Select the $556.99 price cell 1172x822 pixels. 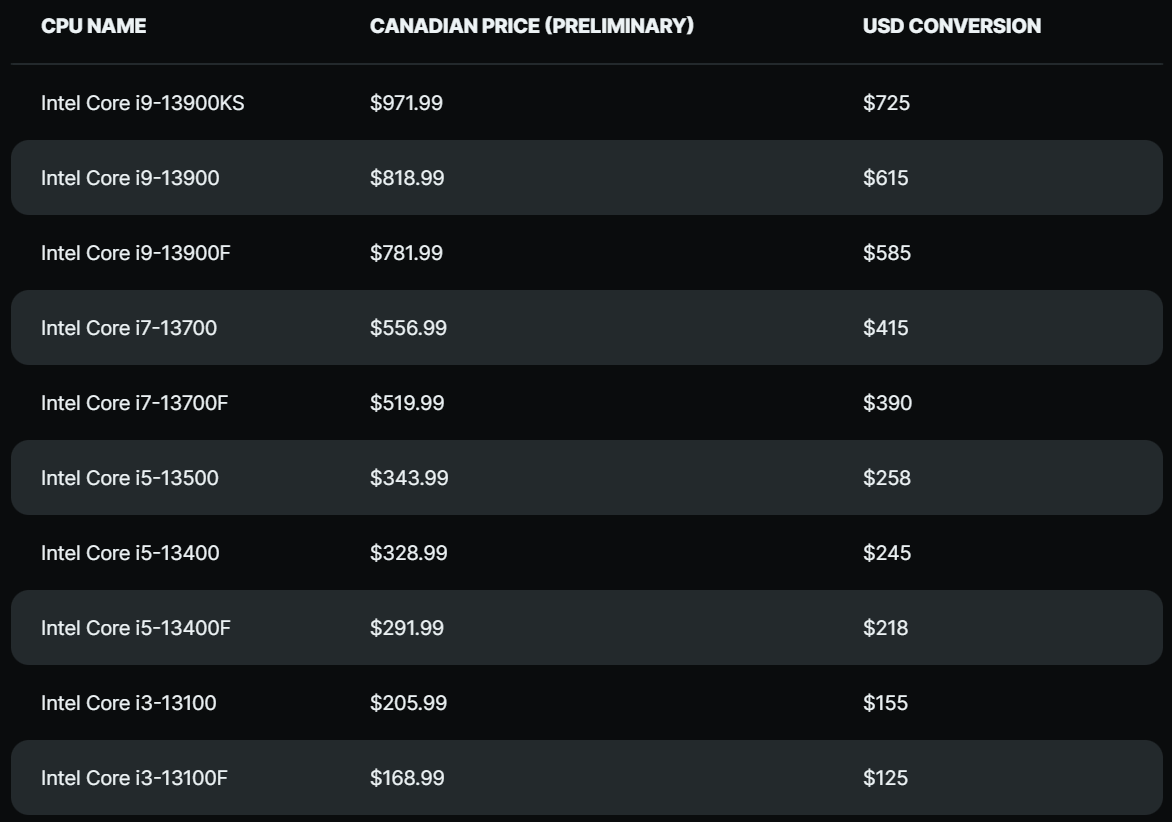(408, 328)
